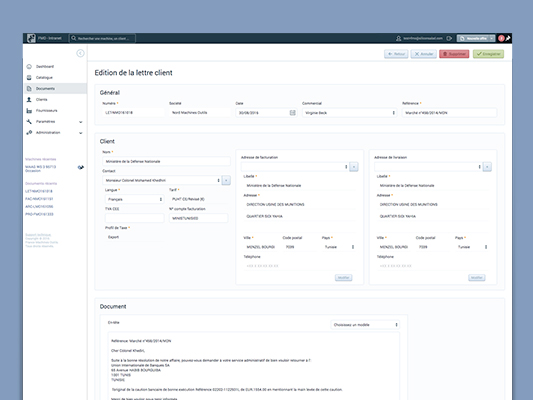The height and width of the screenshot is (400, 533).
Task: Click the search box in top bar
Action: [102, 38]
